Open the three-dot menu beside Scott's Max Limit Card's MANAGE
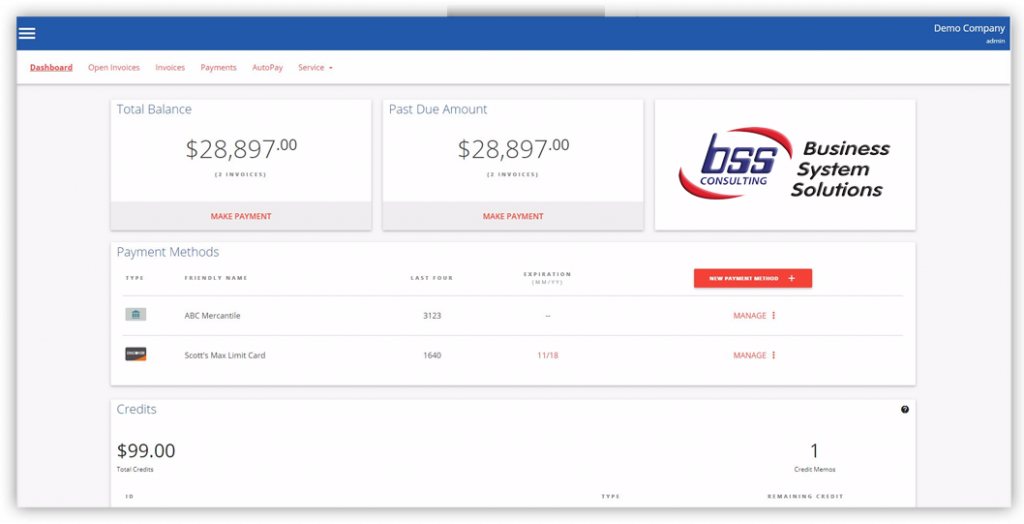This screenshot has height=524, width=1024. pos(773,355)
